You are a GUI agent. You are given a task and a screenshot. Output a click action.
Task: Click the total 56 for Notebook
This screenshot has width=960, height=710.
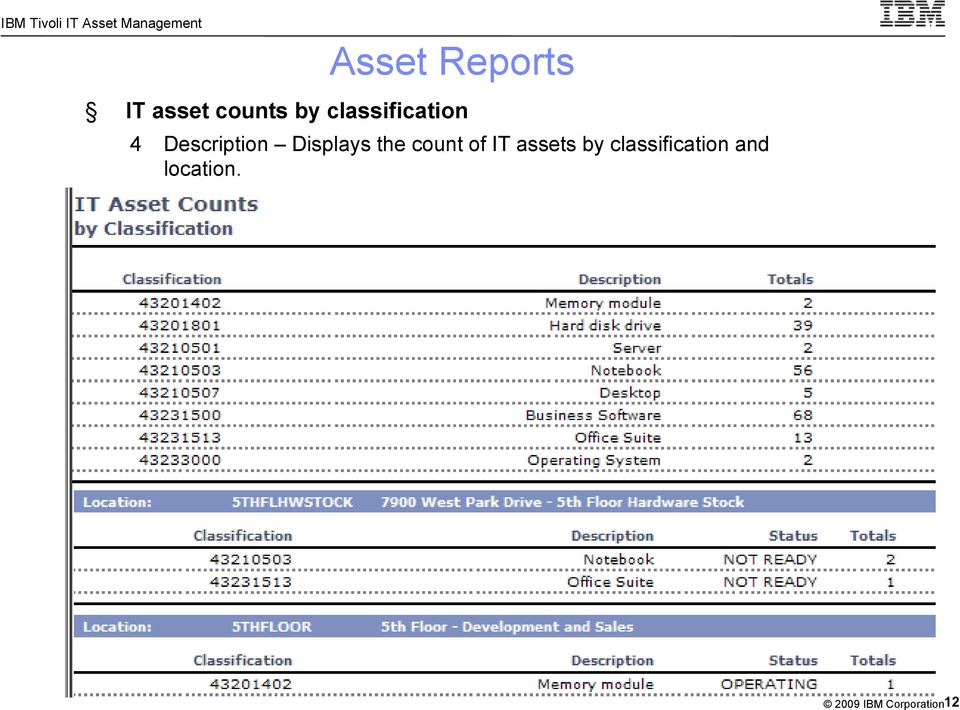pyautogui.click(x=803, y=370)
